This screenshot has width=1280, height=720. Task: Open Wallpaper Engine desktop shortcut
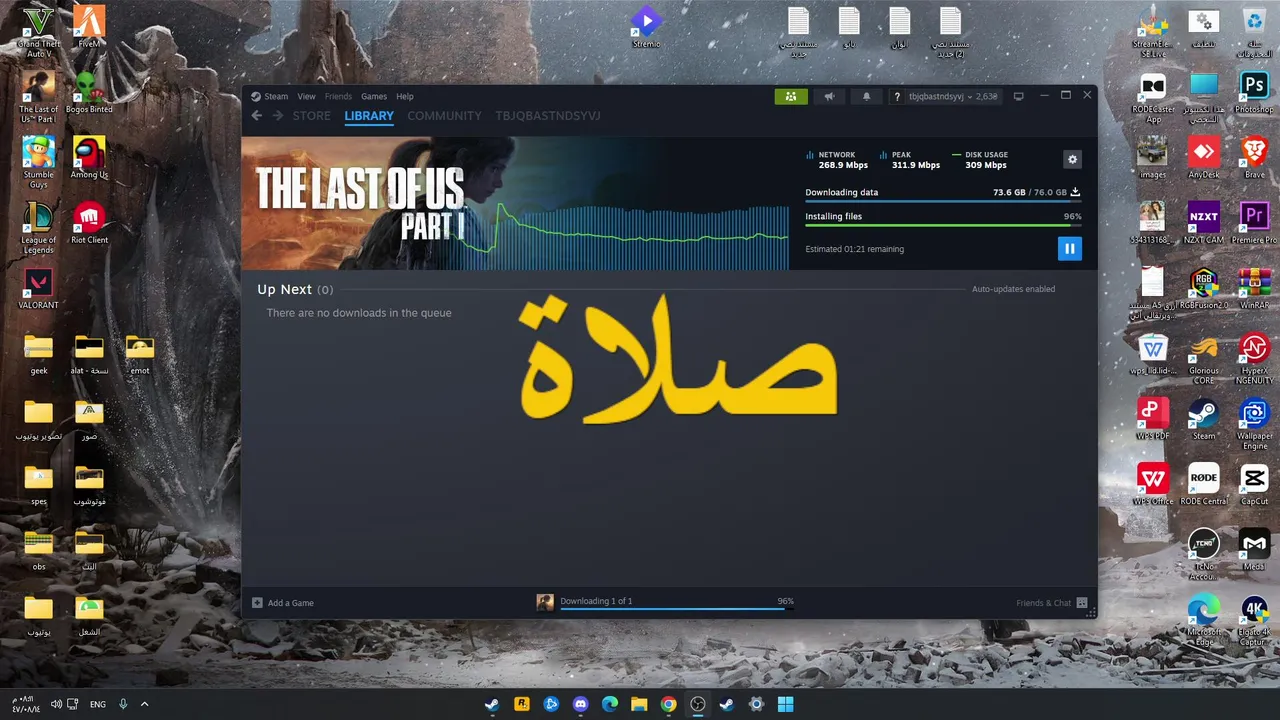(x=1254, y=424)
